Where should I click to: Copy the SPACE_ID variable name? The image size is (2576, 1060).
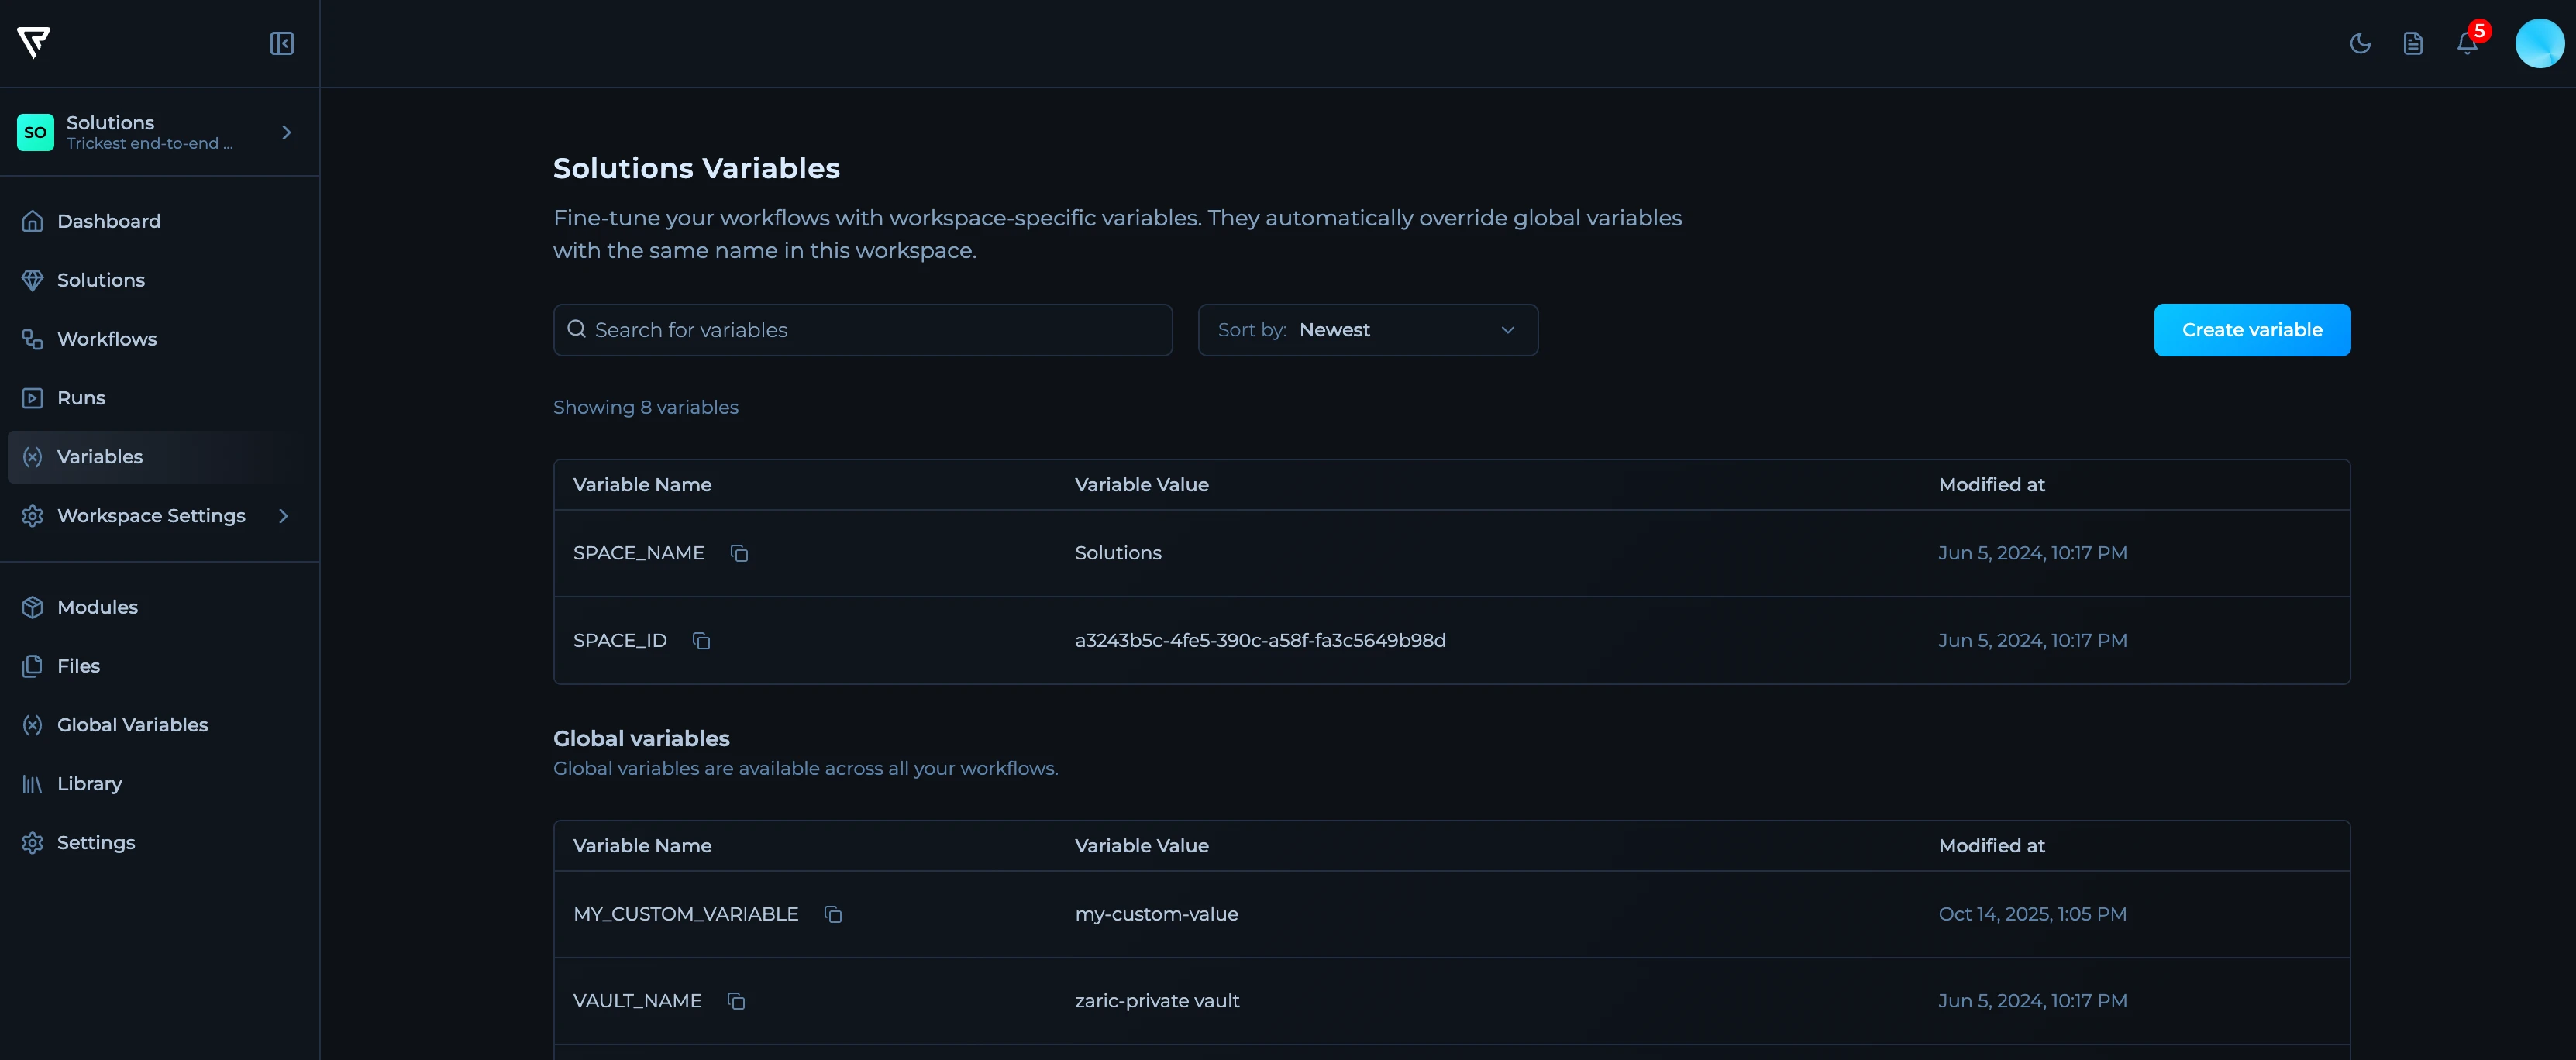(701, 640)
